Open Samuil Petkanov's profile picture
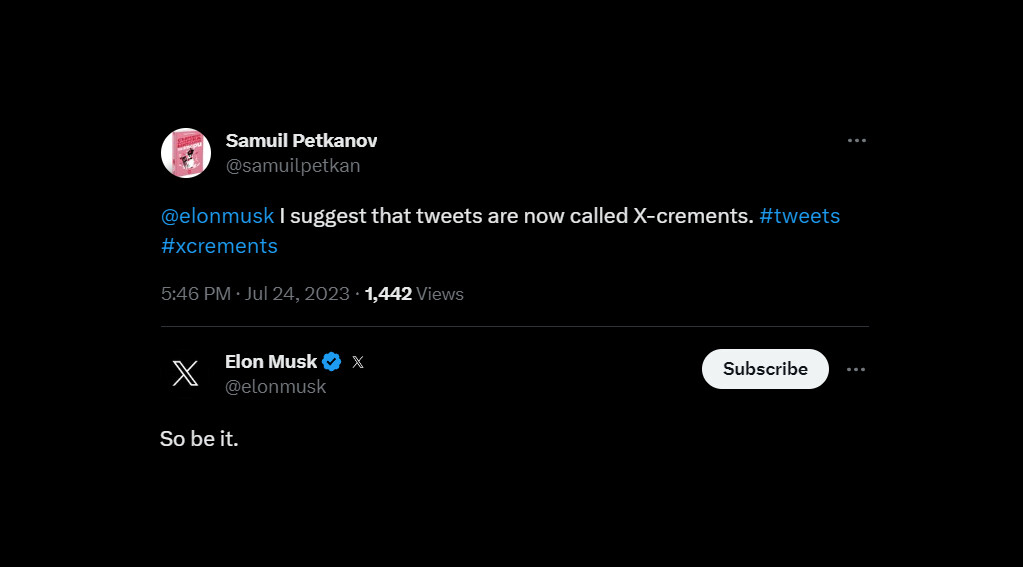The image size is (1023, 567). 186,153
